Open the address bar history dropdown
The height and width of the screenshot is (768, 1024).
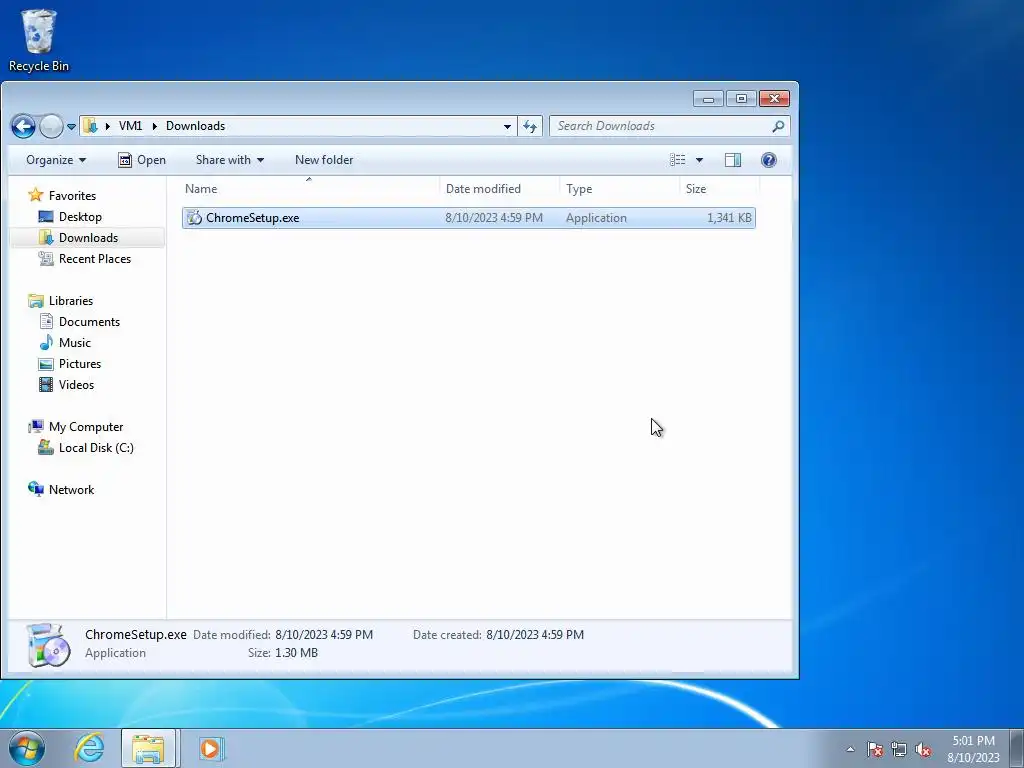(507, 127)
